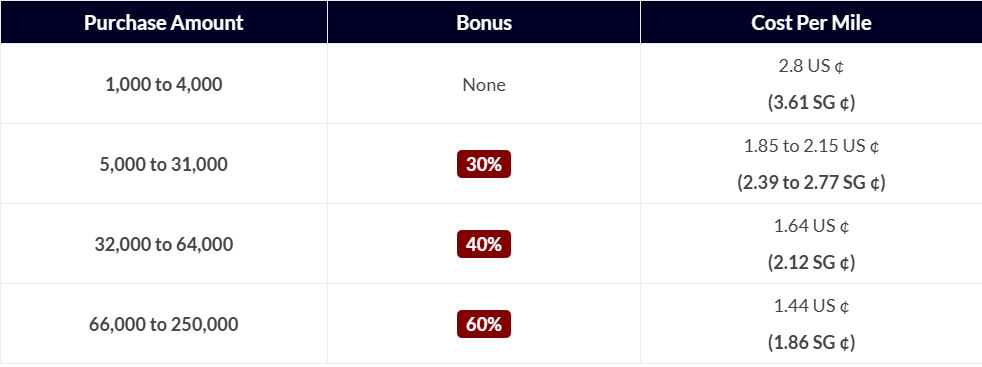Click the 2.8 US ¢ cost text

811,66
